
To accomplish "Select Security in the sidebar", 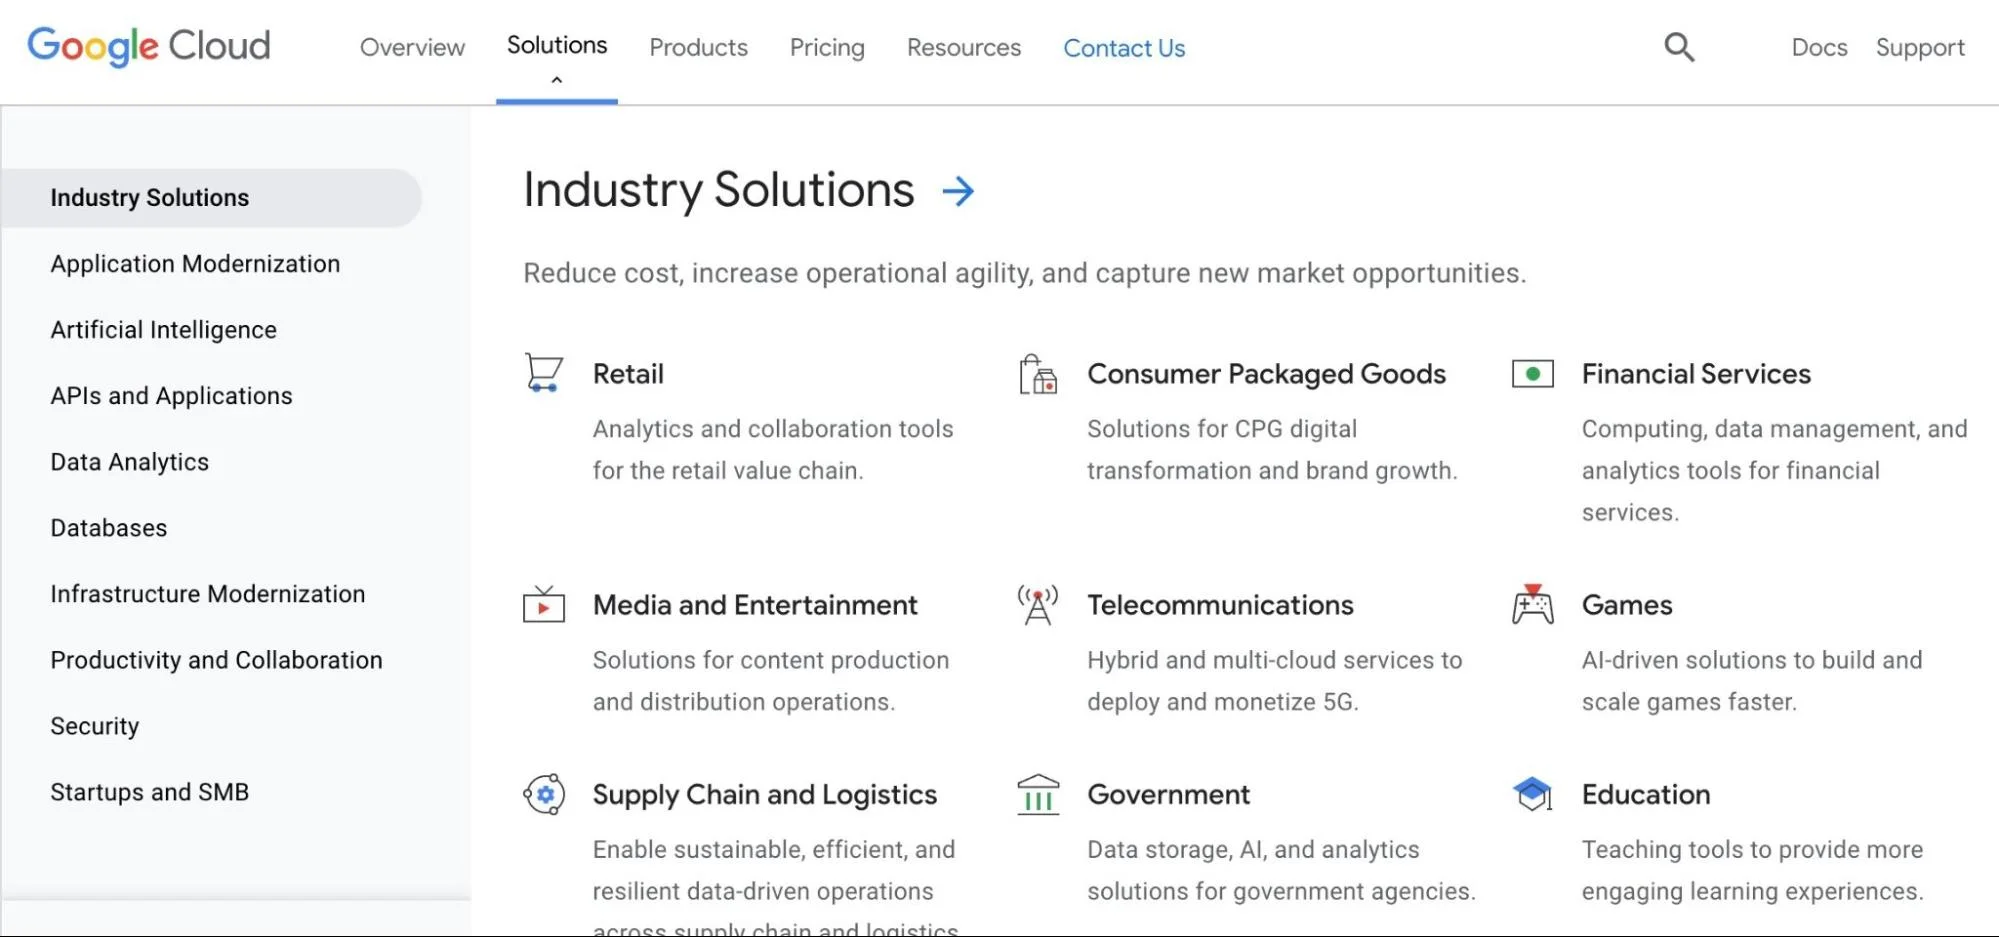I will click(x=94, y=726).
